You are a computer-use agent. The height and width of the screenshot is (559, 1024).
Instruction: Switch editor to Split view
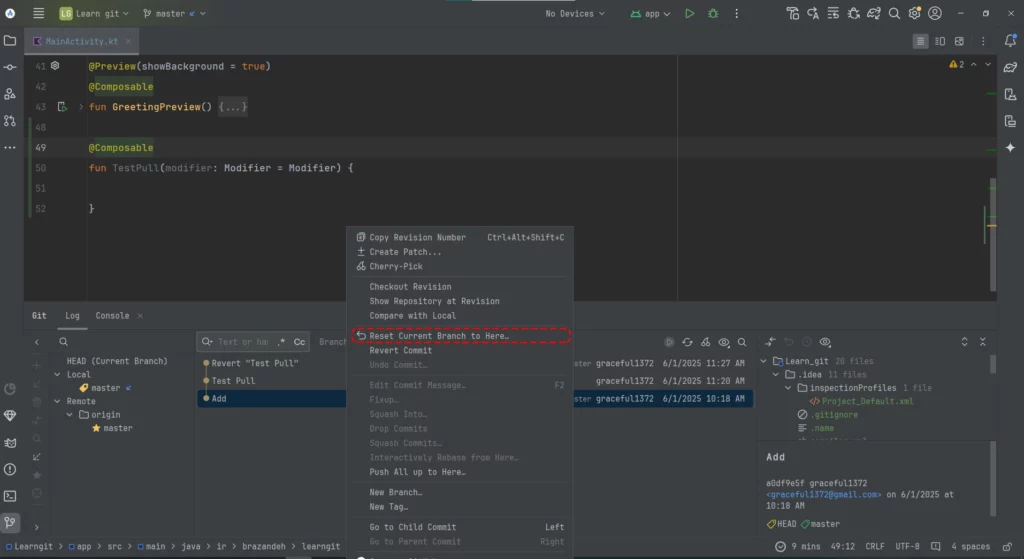click(x=940, y=41)
